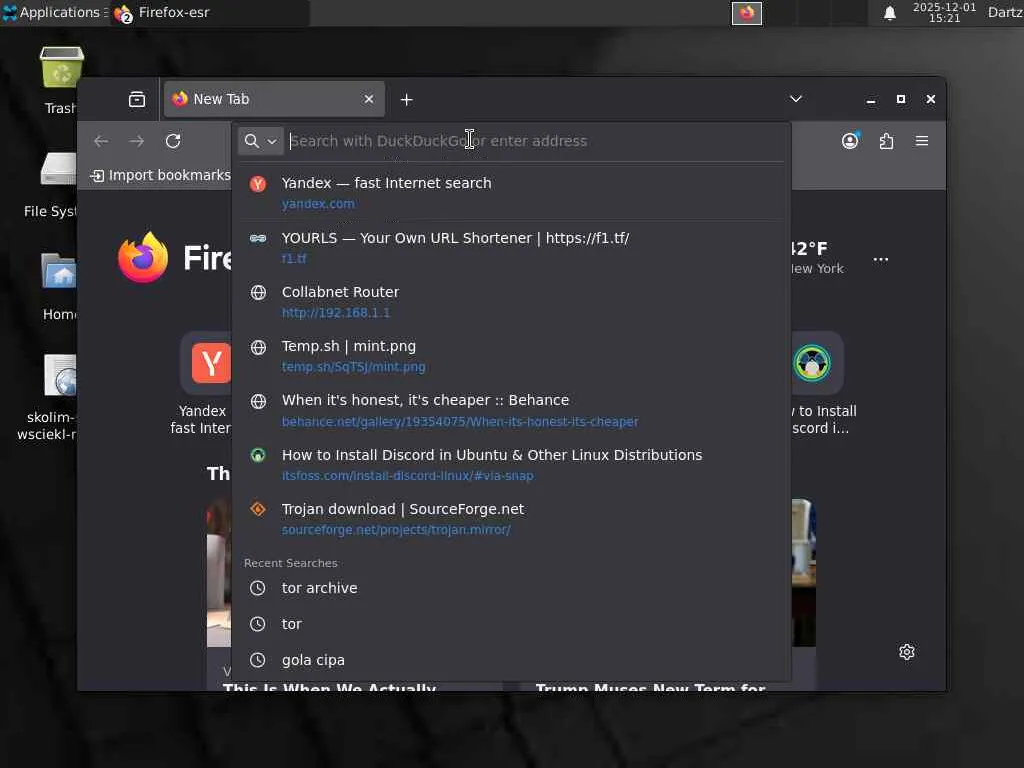Screen dimensions: 1024x768
Task: Click the Yandex favicon in suggestions
Action: (x=258, y=184)
